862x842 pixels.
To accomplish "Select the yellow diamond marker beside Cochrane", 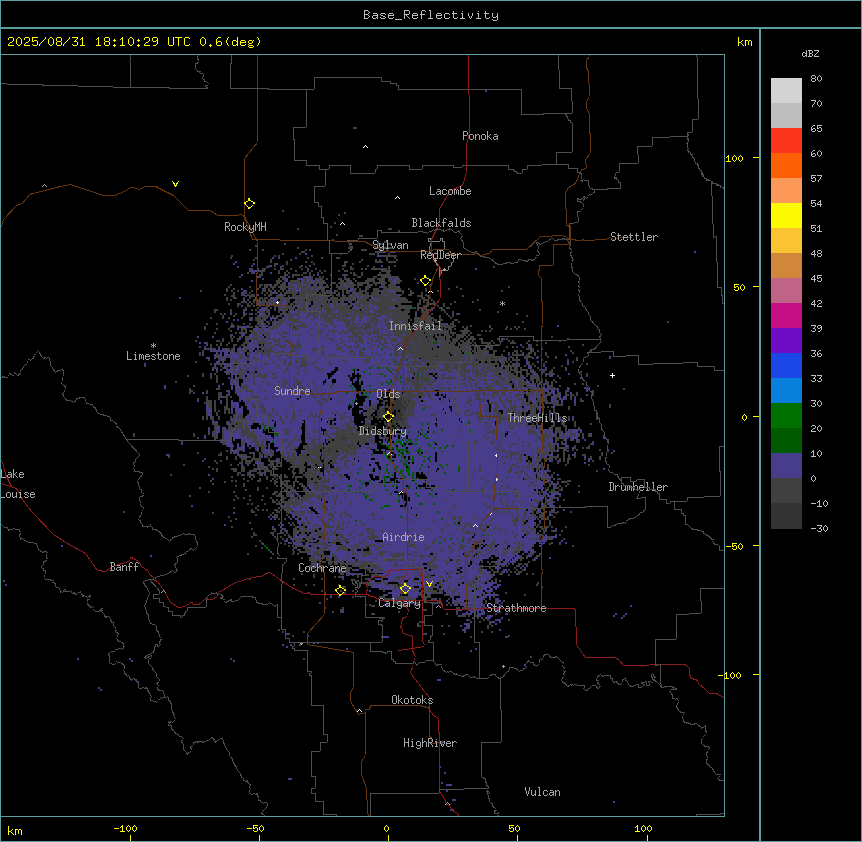I will click(x=340, y=591).
